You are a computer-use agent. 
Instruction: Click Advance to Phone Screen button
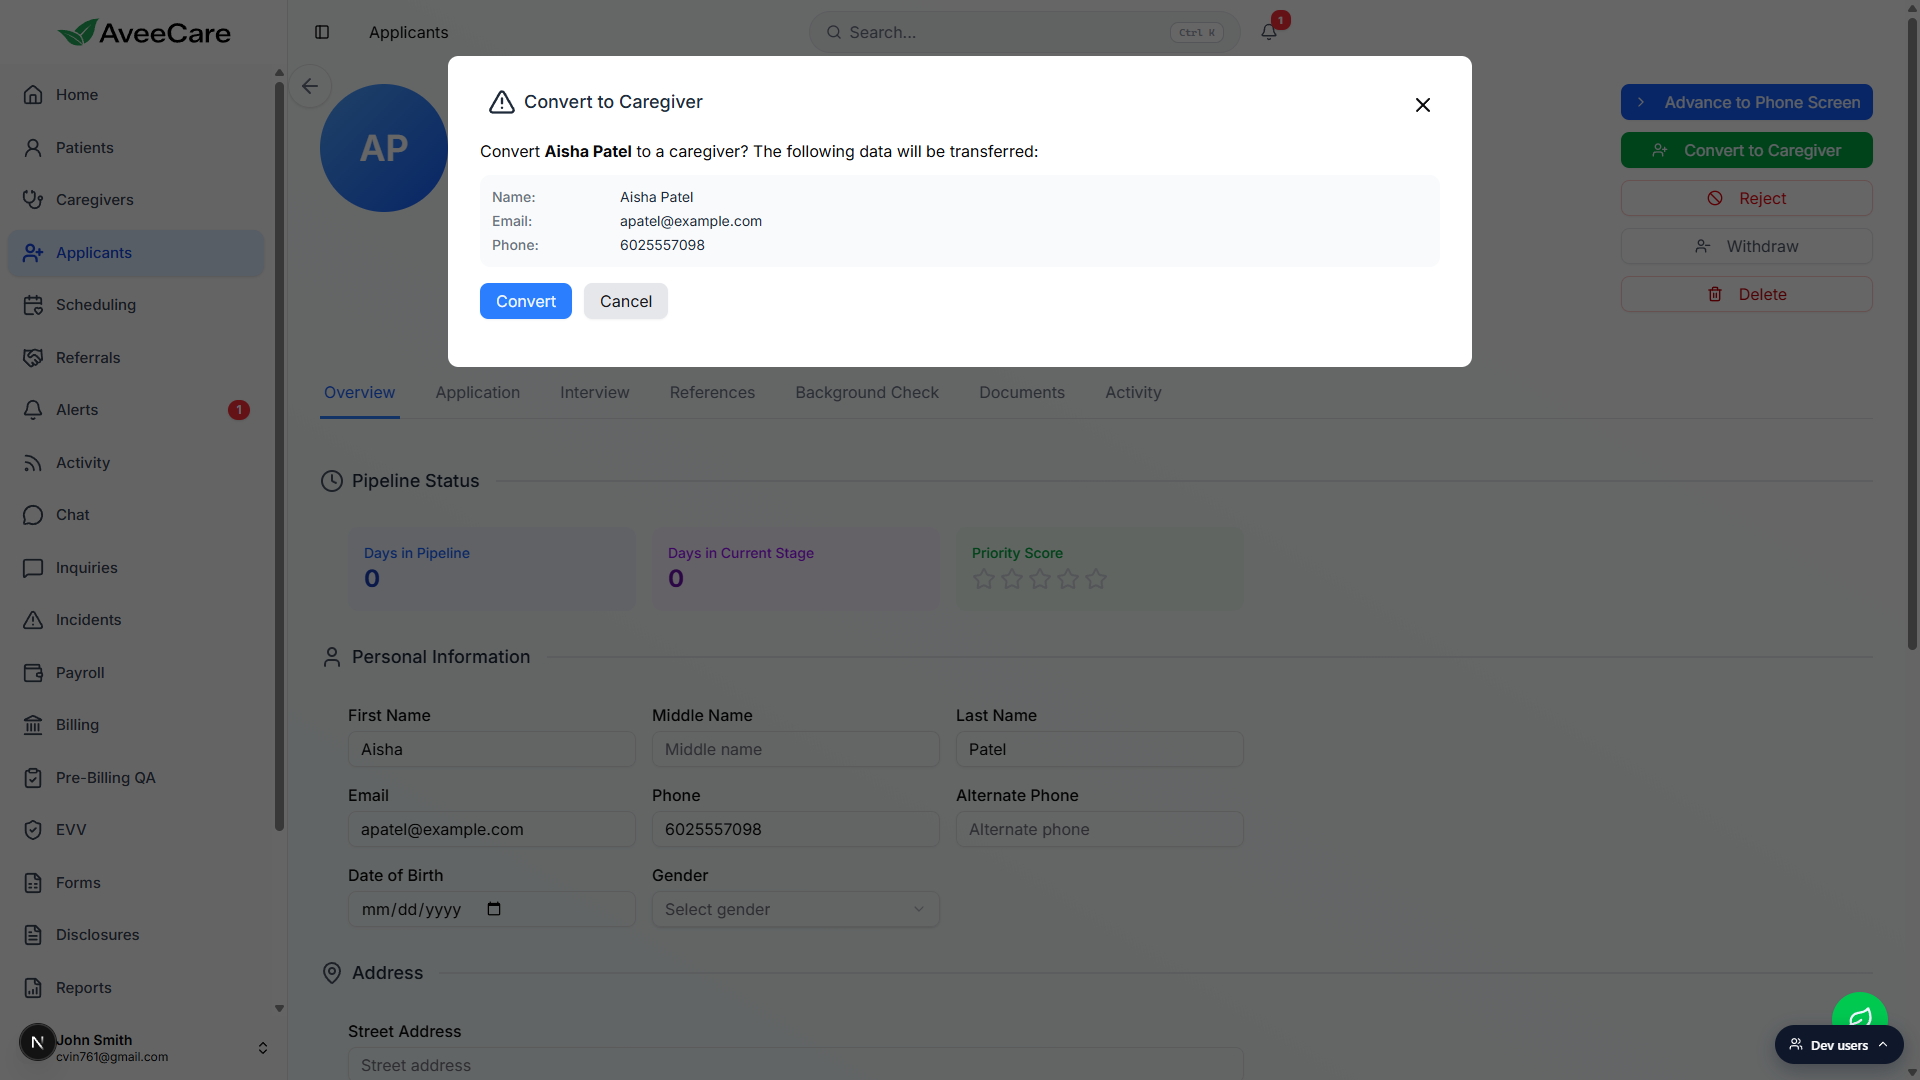pos(1747,102)
